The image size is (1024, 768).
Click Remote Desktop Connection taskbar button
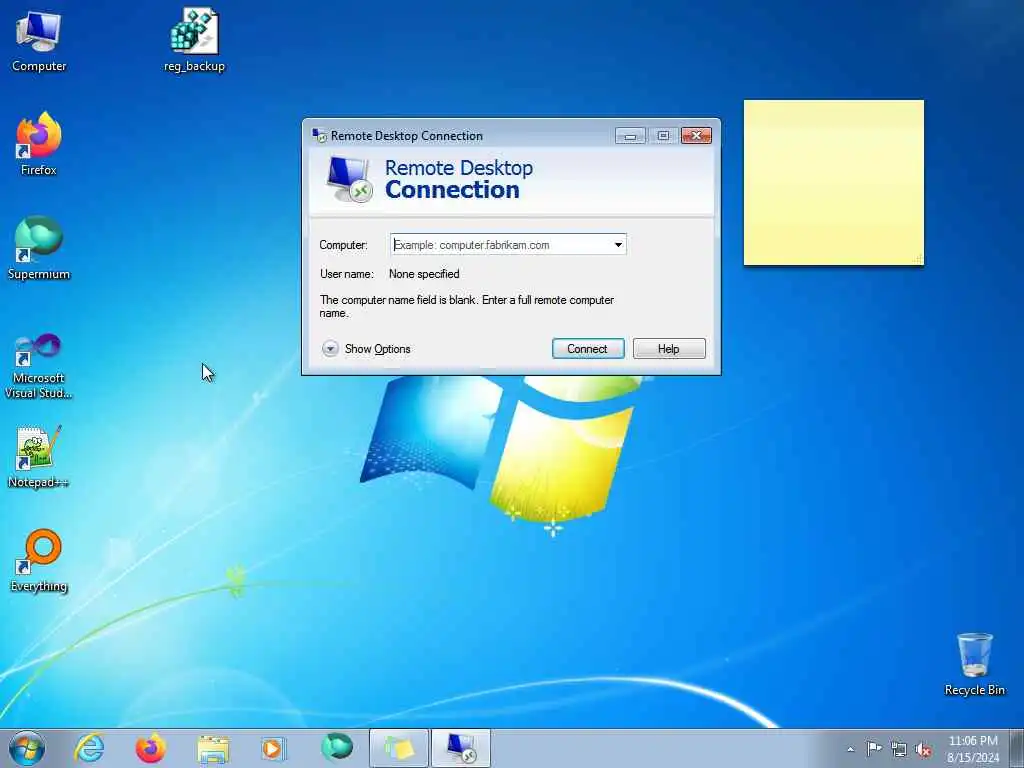coord(460,748)
